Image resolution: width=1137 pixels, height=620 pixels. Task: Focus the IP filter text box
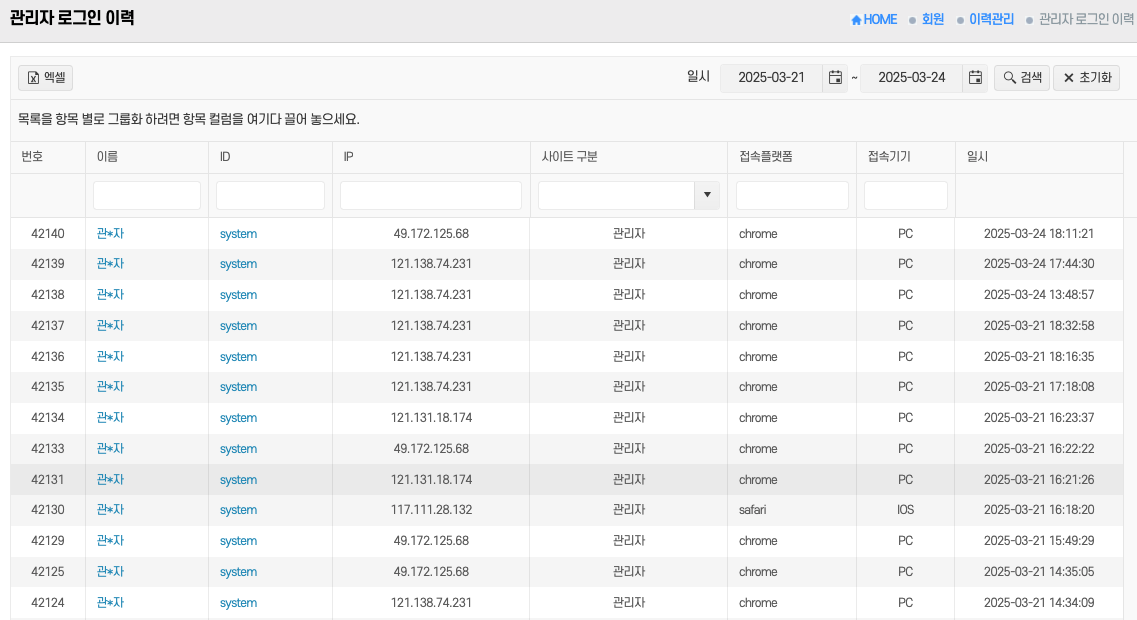point(430,195)
